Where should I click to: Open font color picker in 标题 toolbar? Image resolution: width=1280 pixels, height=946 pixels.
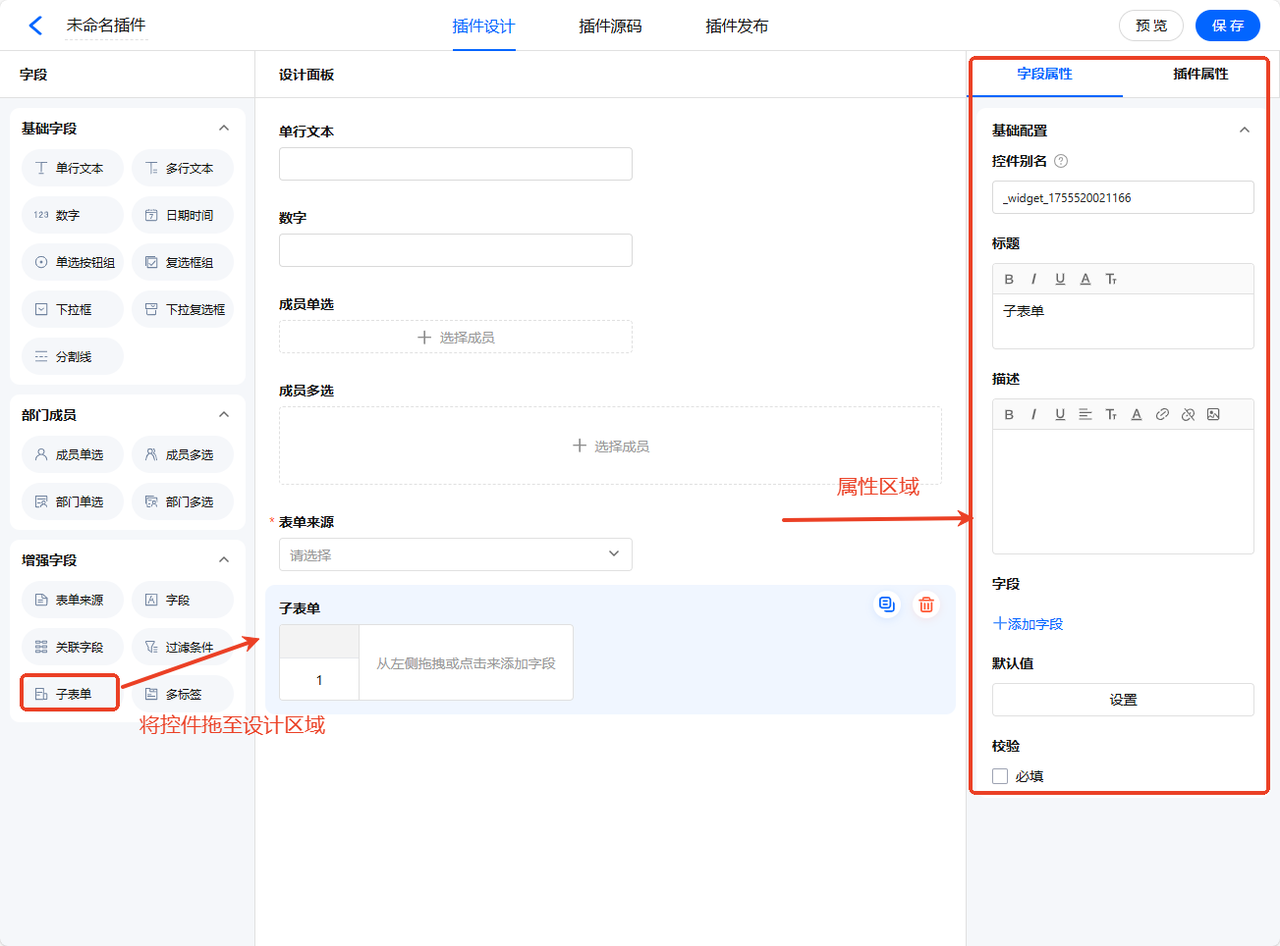[x=1085, y=279]
